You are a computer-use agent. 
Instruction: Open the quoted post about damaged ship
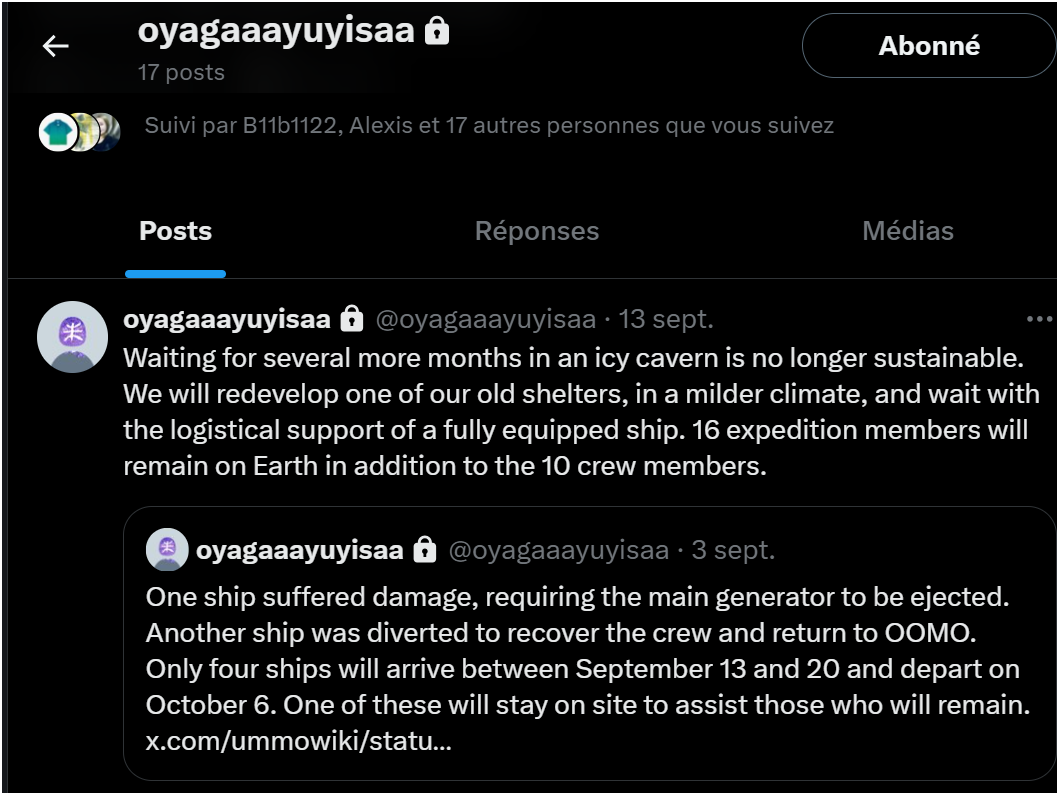coord(588,650)
